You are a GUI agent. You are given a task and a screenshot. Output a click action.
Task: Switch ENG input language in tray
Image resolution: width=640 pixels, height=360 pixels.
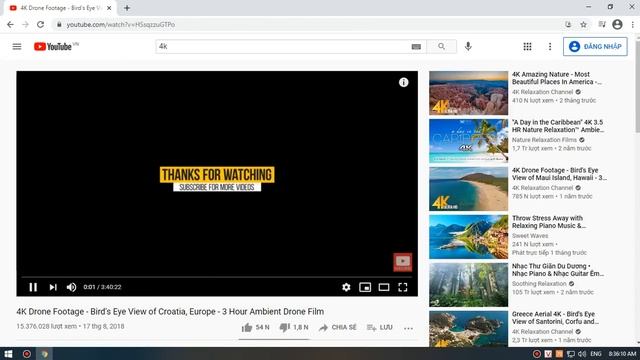click(596, 354)
